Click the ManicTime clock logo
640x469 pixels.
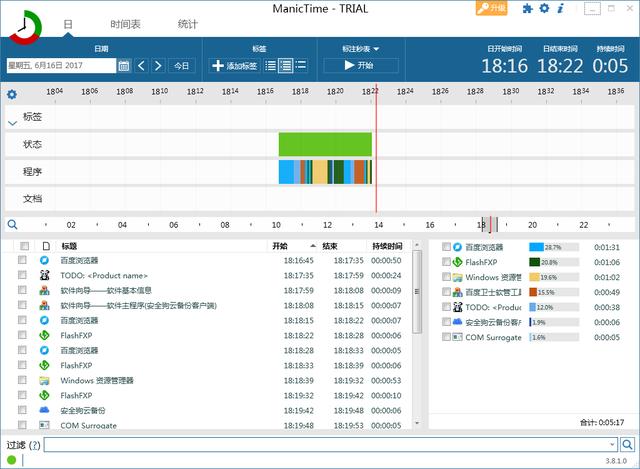(25, 27)
